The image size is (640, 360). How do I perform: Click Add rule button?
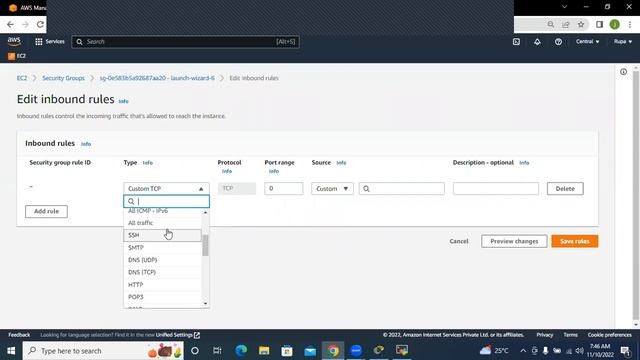[46, 211]
